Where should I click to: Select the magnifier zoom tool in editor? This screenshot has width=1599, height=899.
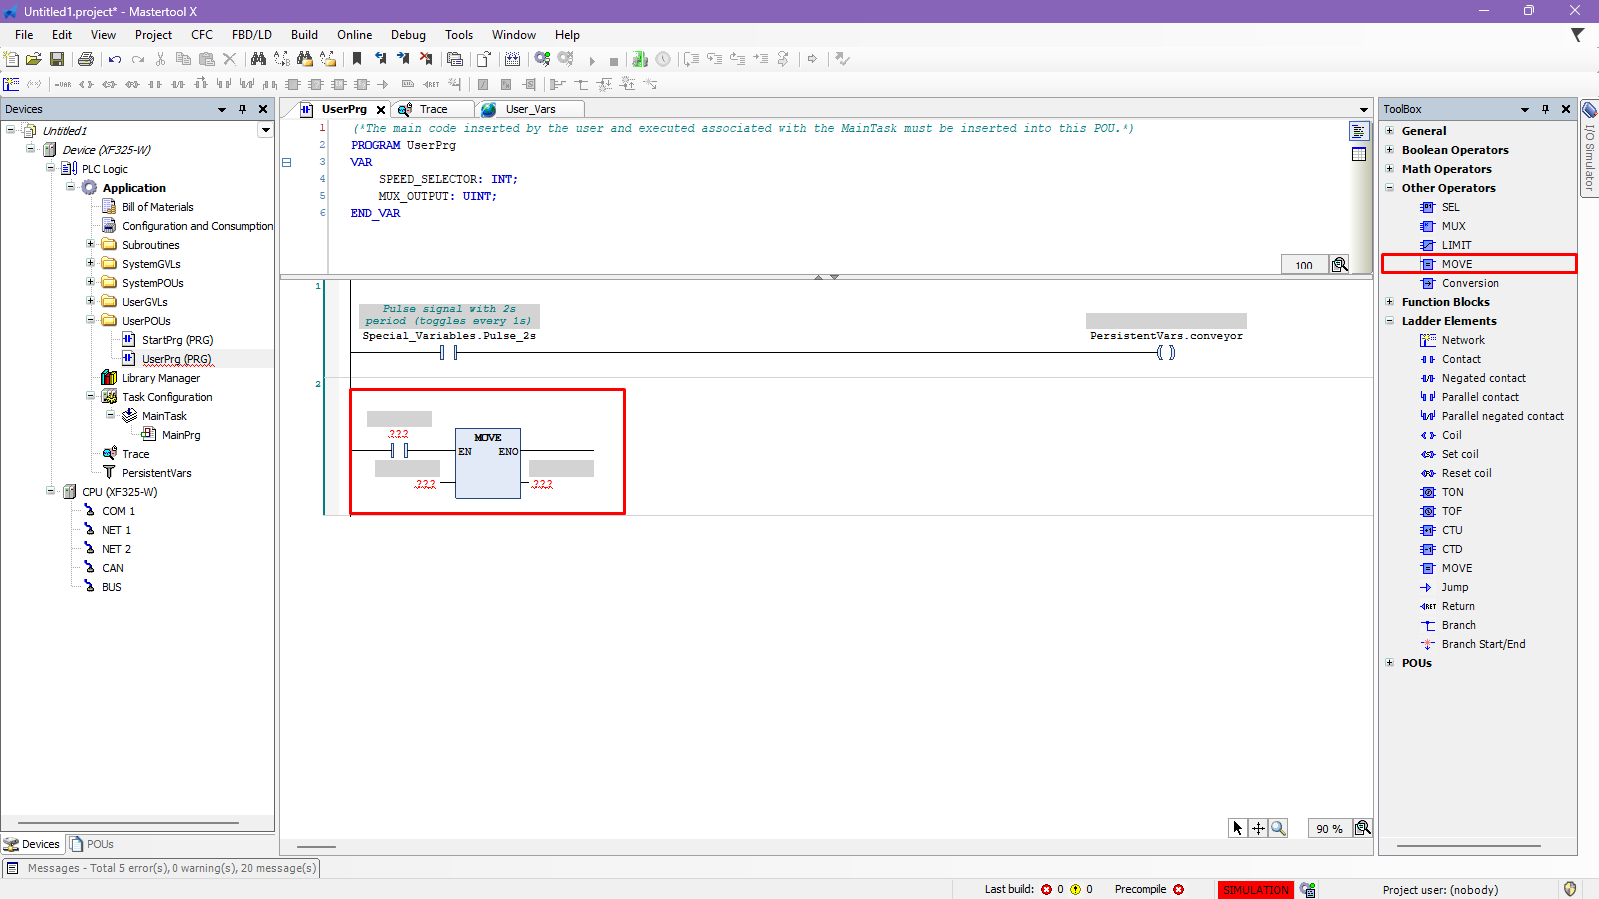(1278, 828)
